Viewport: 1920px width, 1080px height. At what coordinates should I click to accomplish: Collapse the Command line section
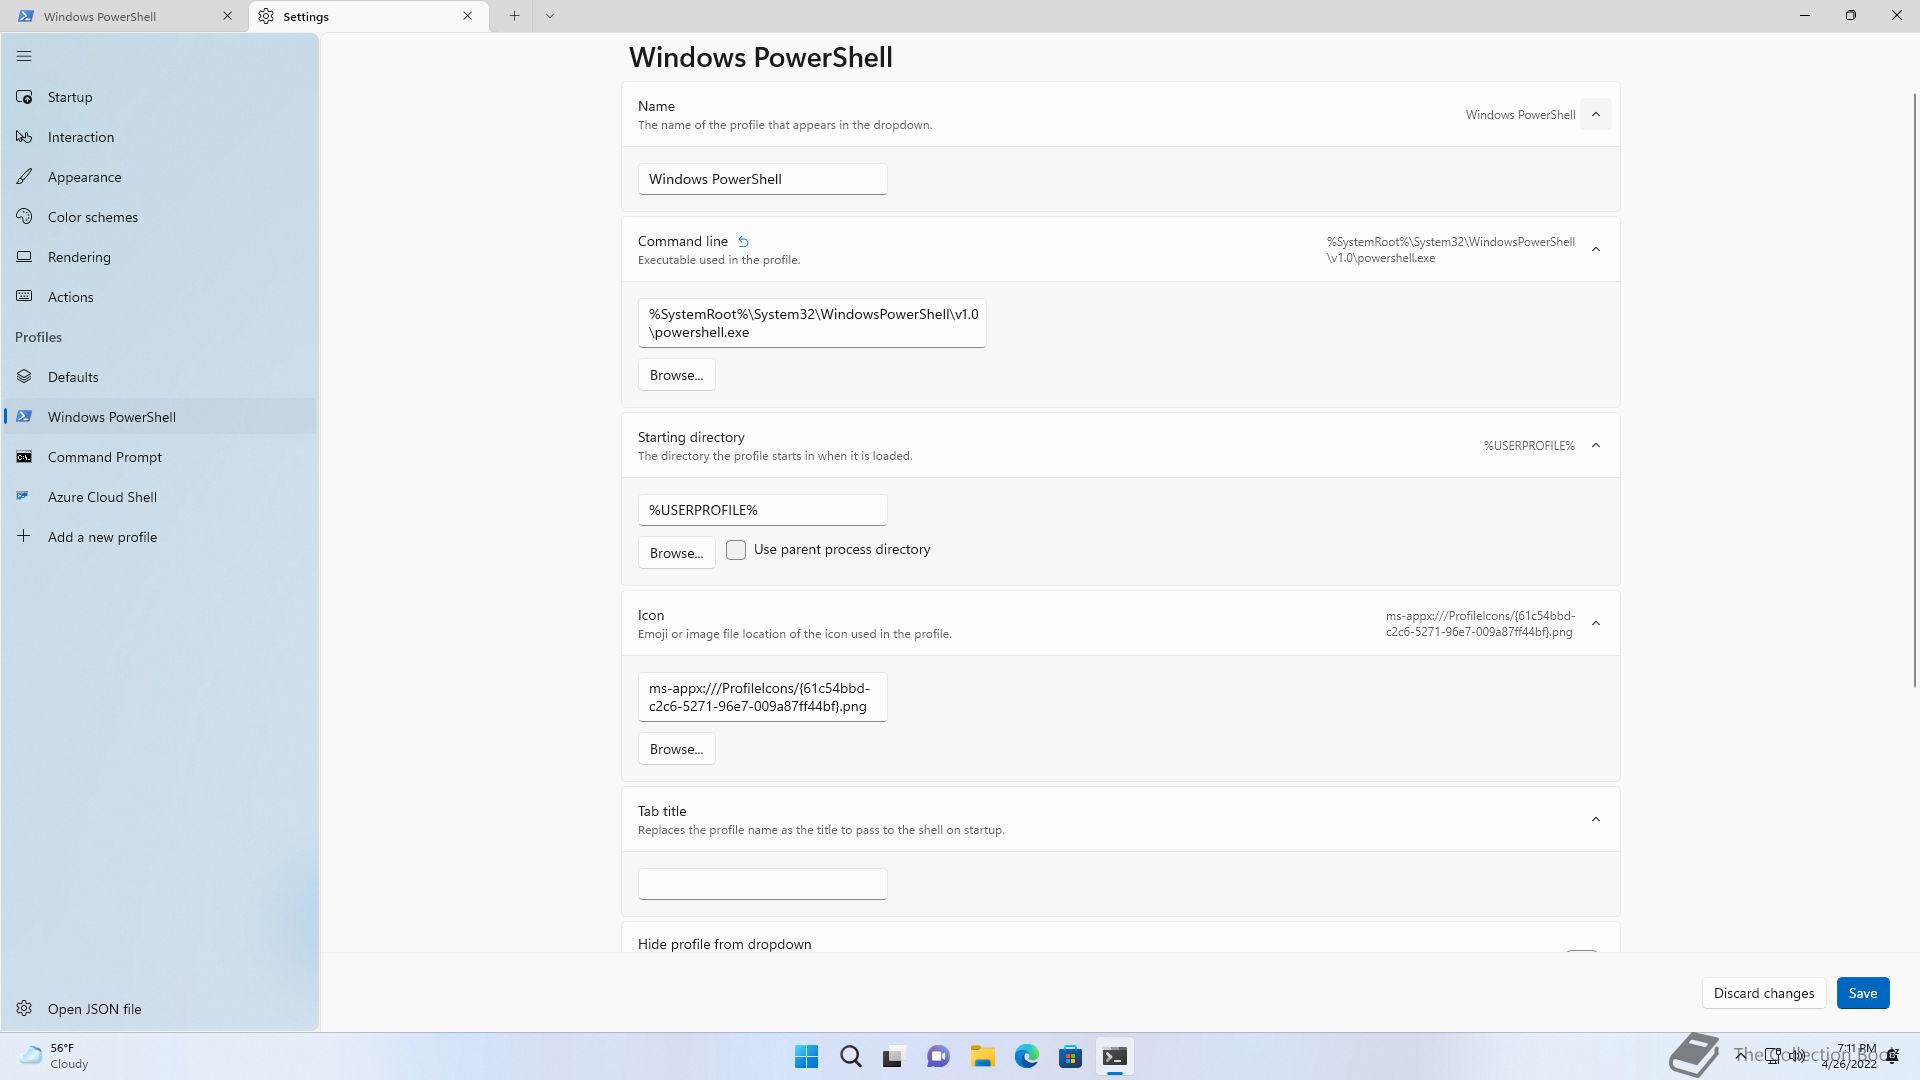[1595, 250]
